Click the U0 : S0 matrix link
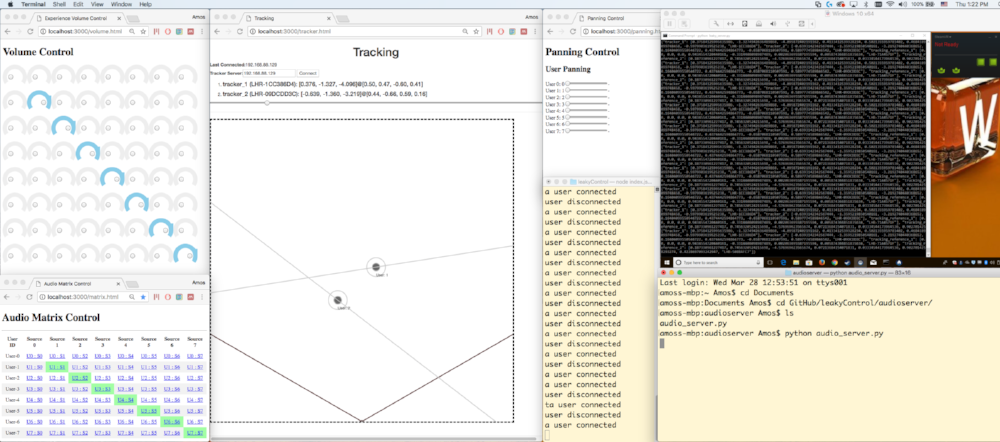This screenshot has height=442, width=1000. [34, 356]
